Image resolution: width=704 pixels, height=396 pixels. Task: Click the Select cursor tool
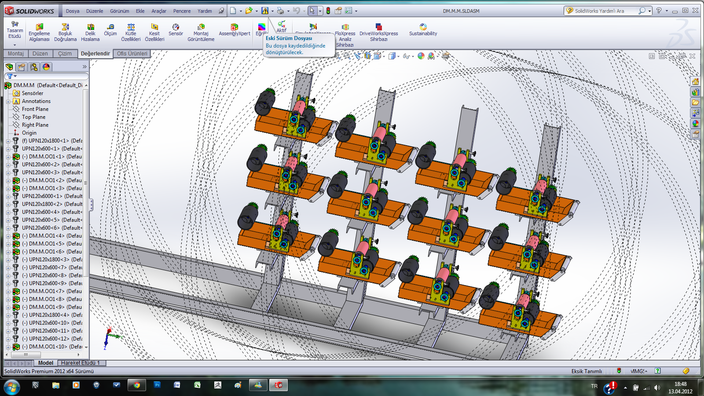click(x=312, y=11)
